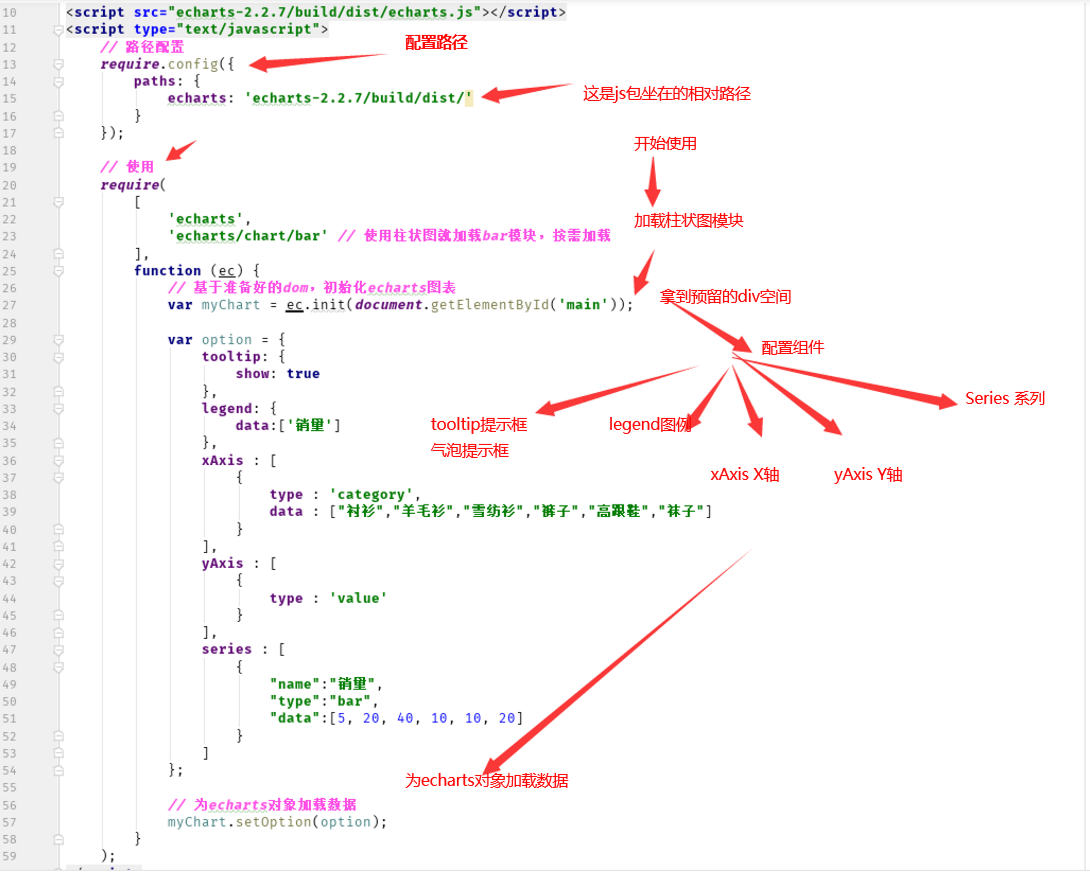Viewport: 1090px width, 872px height.
Task: Click the 'value' type string on line 44
Action: [x=358, y=598]
